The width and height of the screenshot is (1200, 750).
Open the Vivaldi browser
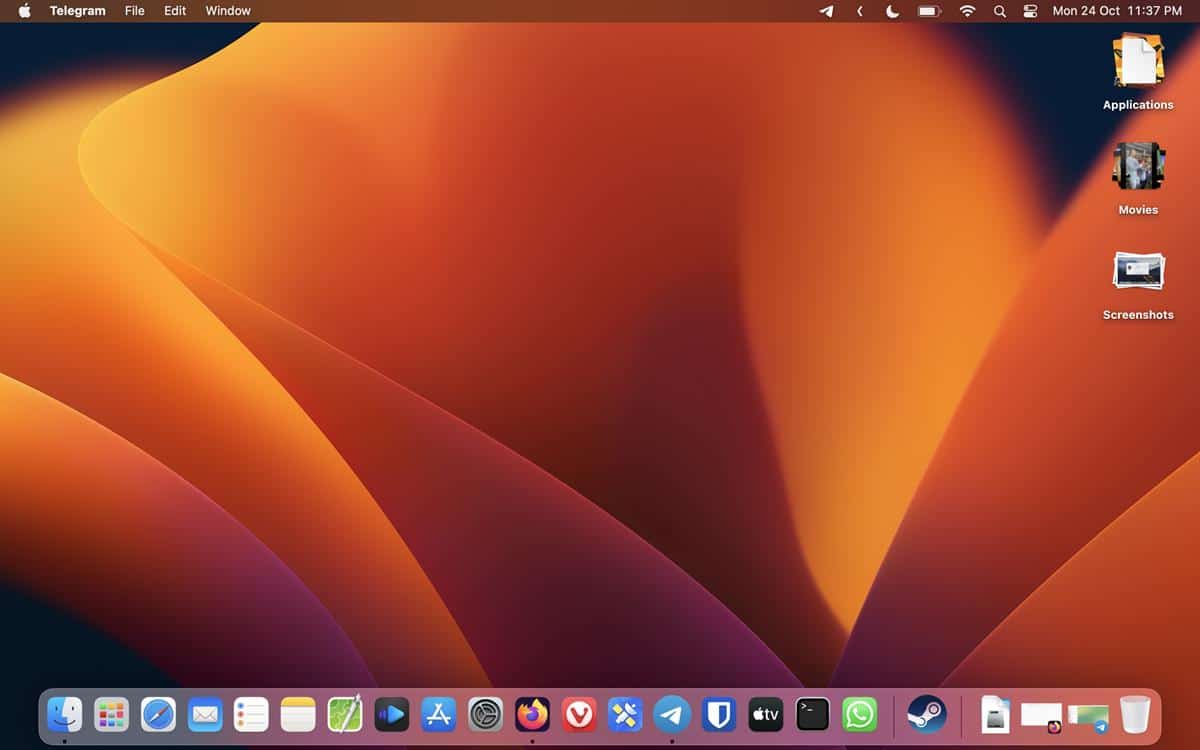click(x=578, y=715)
